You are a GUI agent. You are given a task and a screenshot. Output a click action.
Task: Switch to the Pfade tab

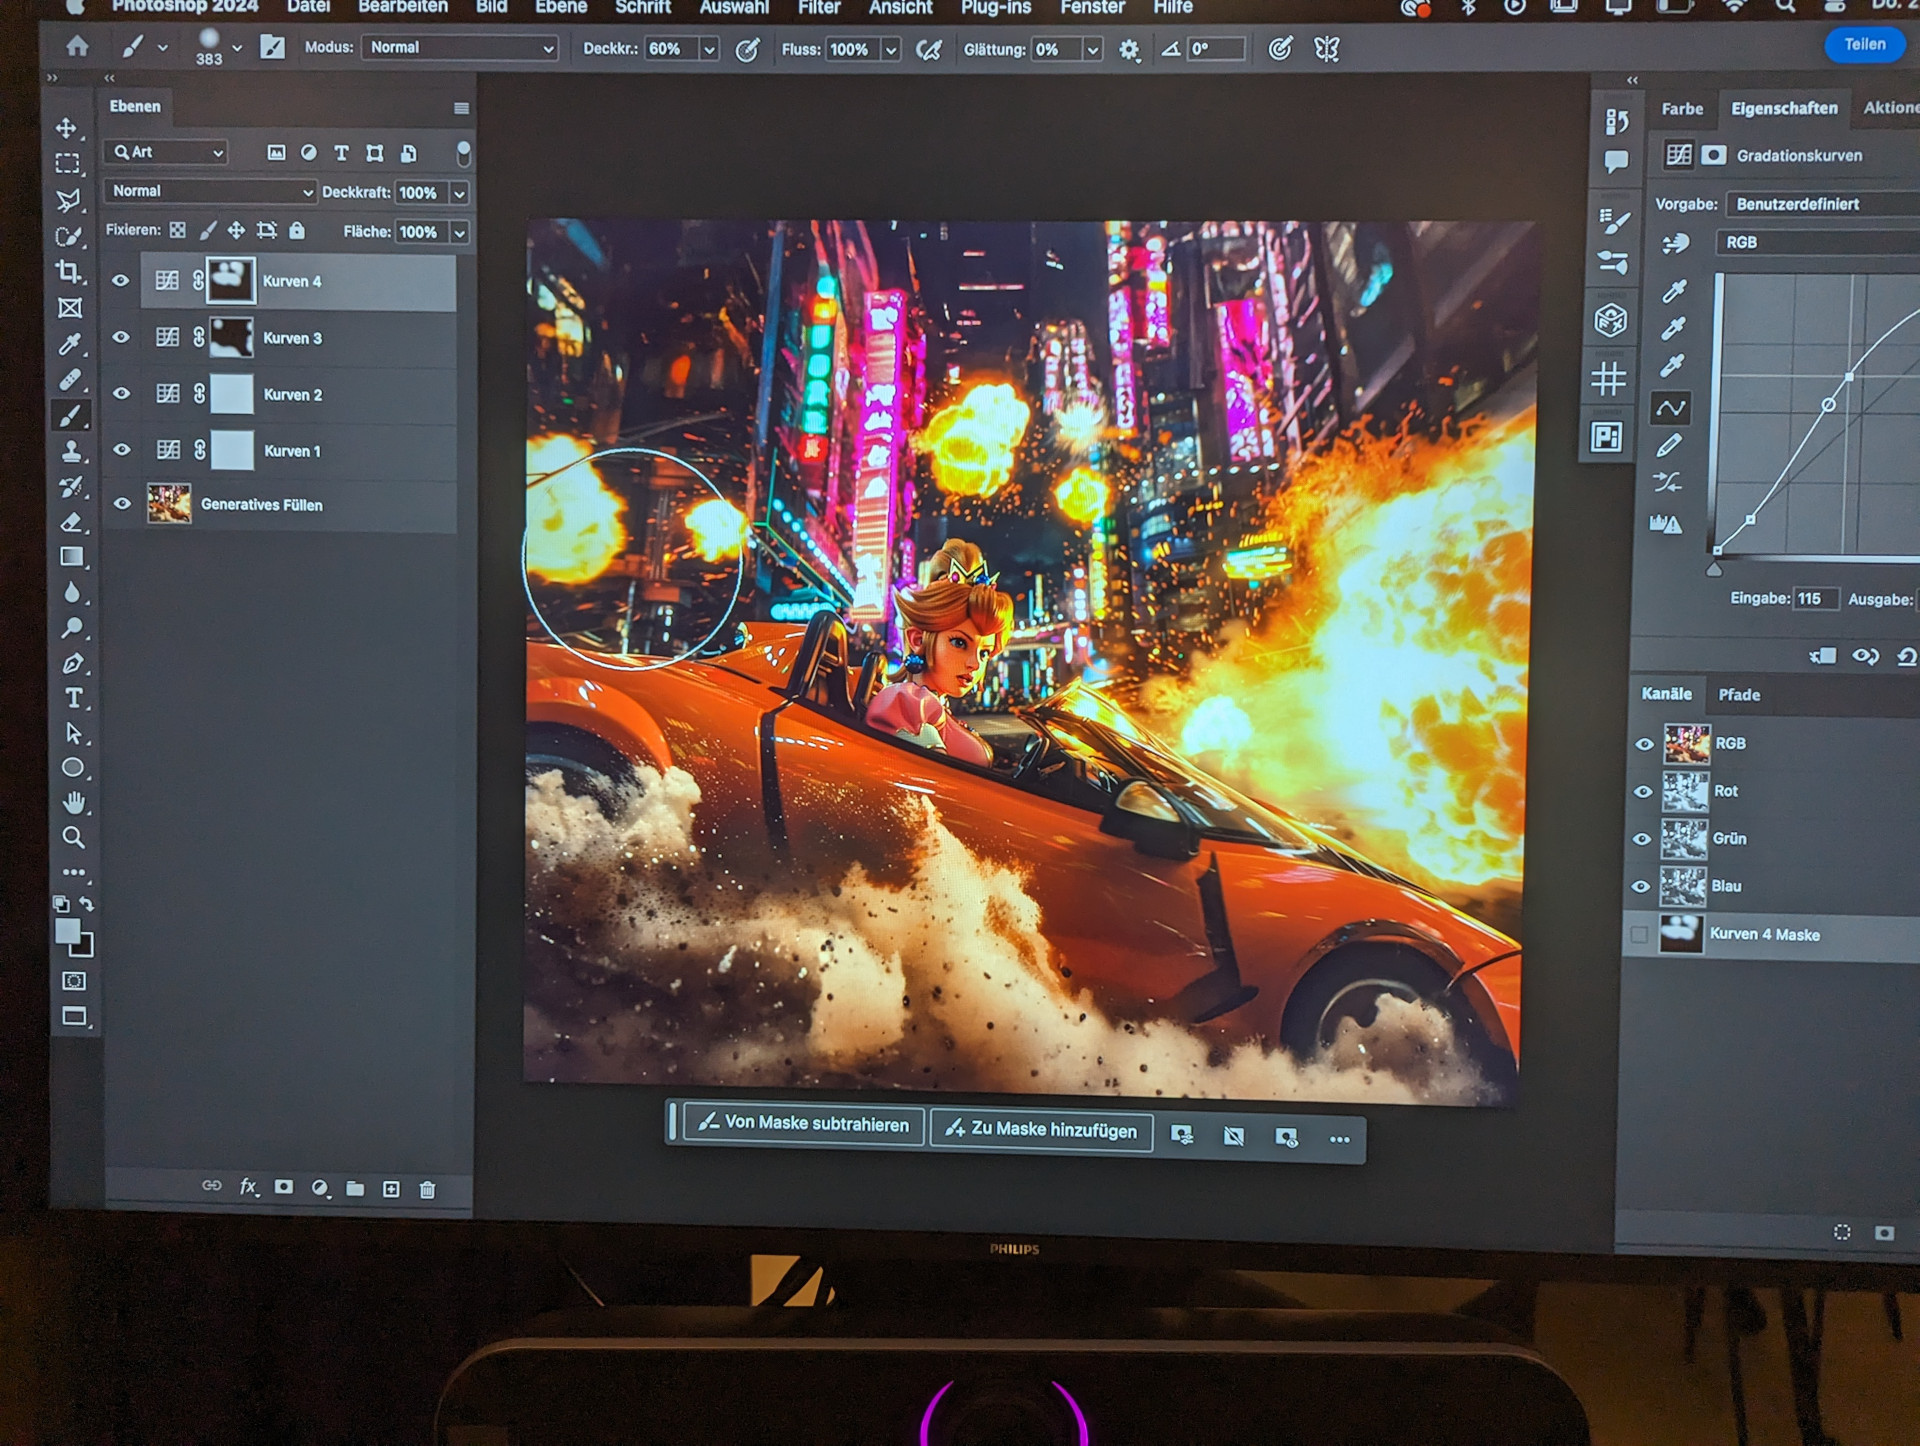click(1739, 694)
